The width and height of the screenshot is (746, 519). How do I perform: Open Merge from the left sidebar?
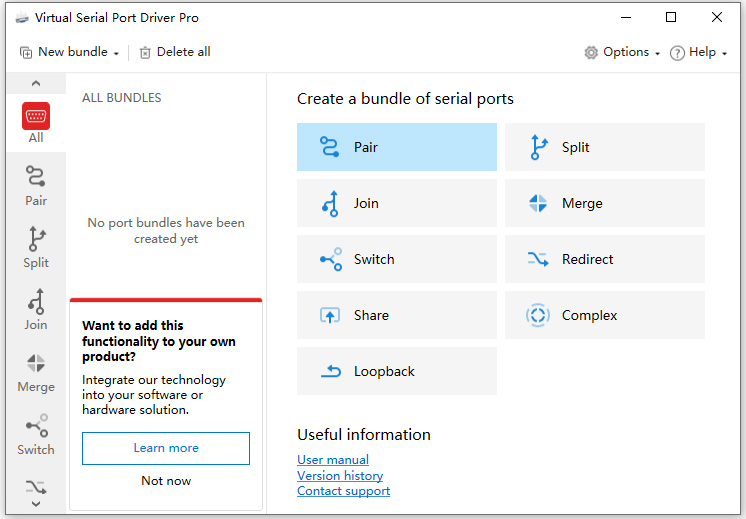coord(36,372)
